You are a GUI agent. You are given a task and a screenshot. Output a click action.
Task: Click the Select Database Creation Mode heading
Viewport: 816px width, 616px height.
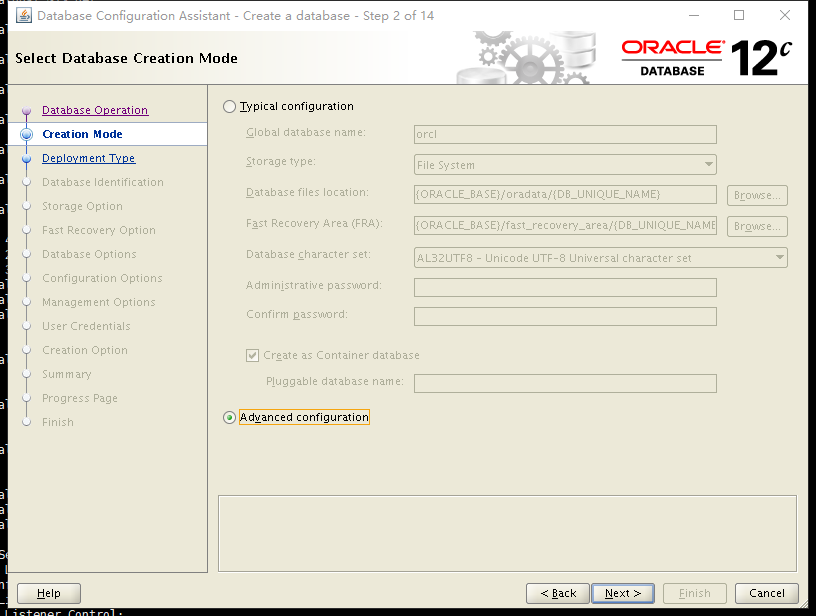(126, 58)
